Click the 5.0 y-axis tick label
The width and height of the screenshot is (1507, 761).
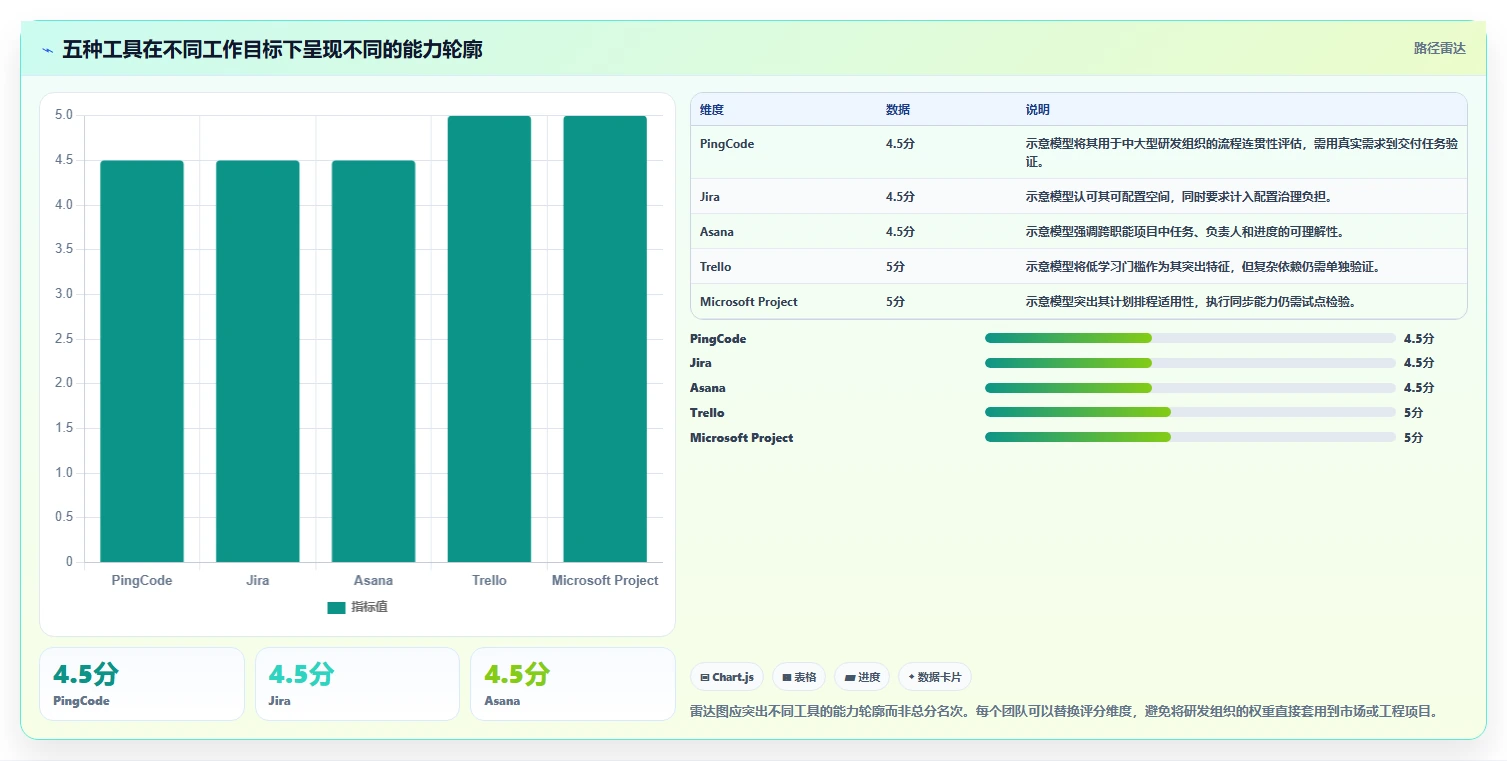pos(63,115)
